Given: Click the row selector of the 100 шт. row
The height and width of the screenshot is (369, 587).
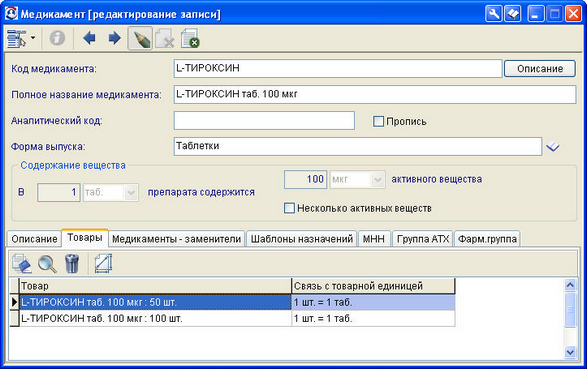Looking at the screenshot, I should (x=14, y=318).
